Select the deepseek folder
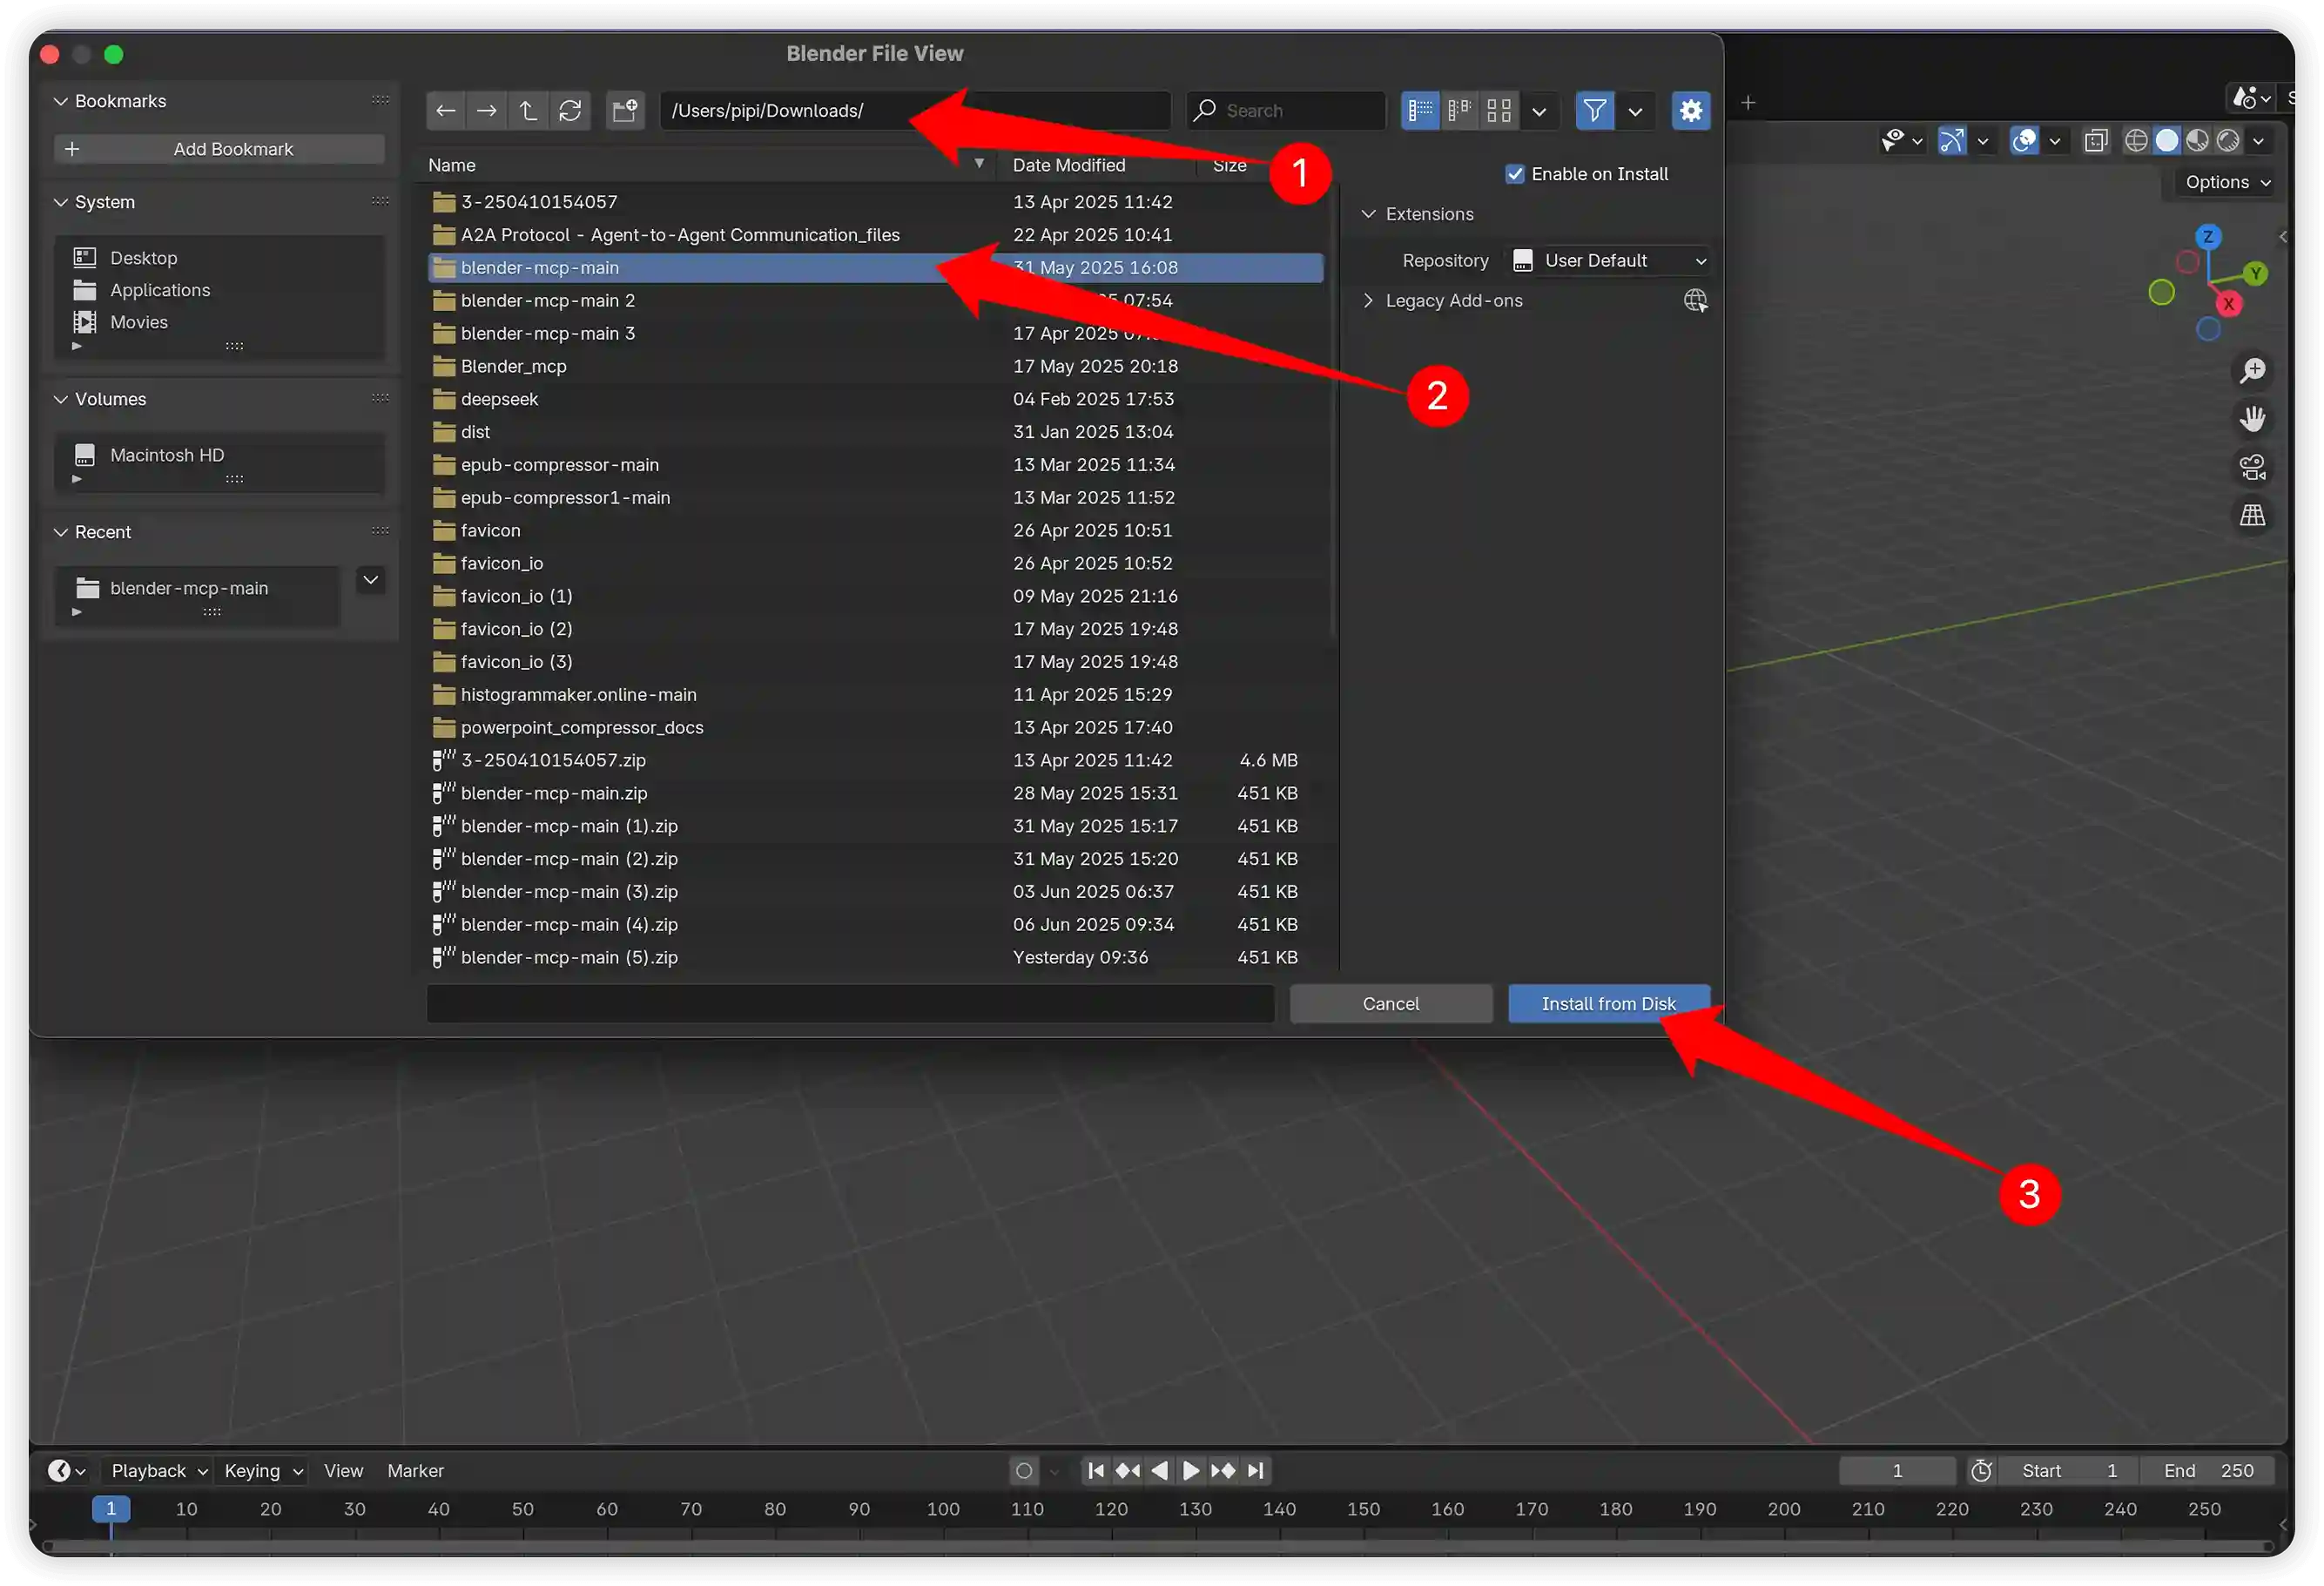The image size is (2324, 1586). tap(875, 400)
